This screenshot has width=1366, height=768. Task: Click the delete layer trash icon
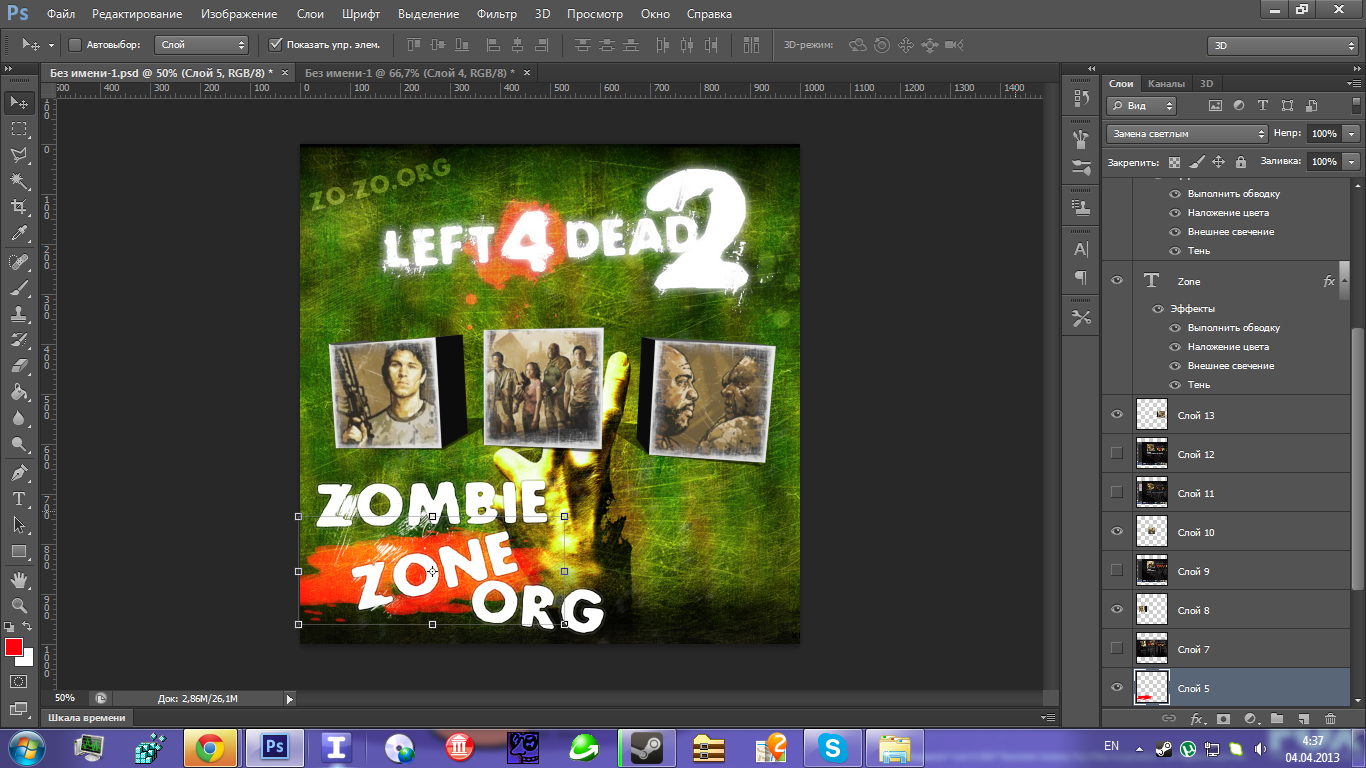pyautogui.click(x=1330, y=718)
